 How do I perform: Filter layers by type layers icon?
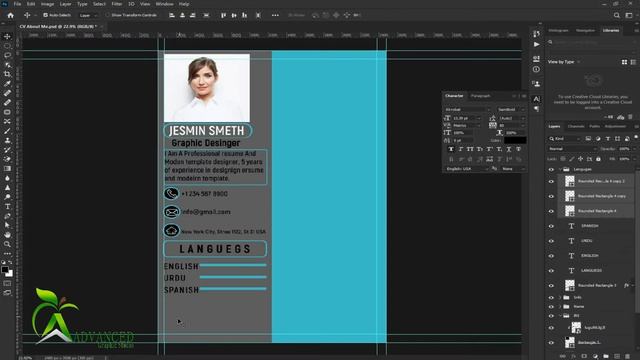(x=608, y=139)
